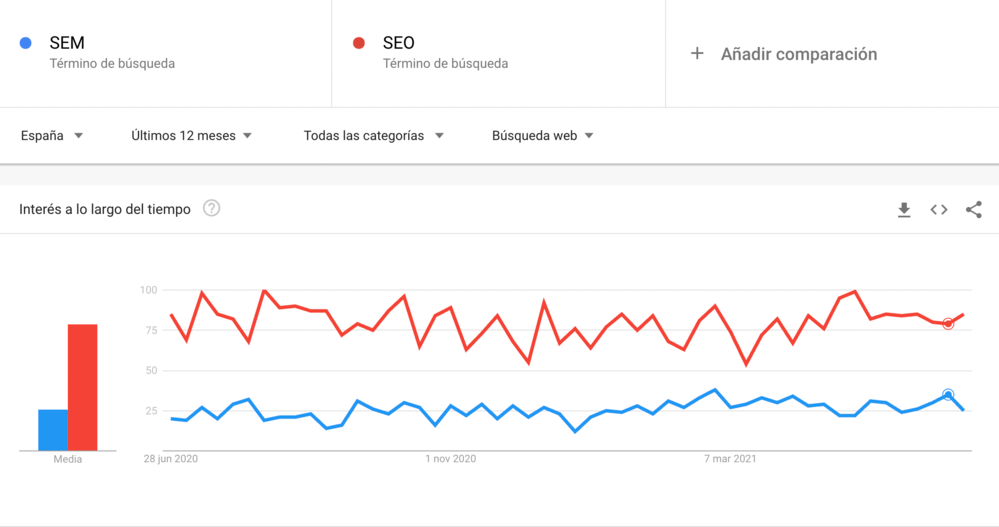Download the interest over time chart

pos(904,210)
